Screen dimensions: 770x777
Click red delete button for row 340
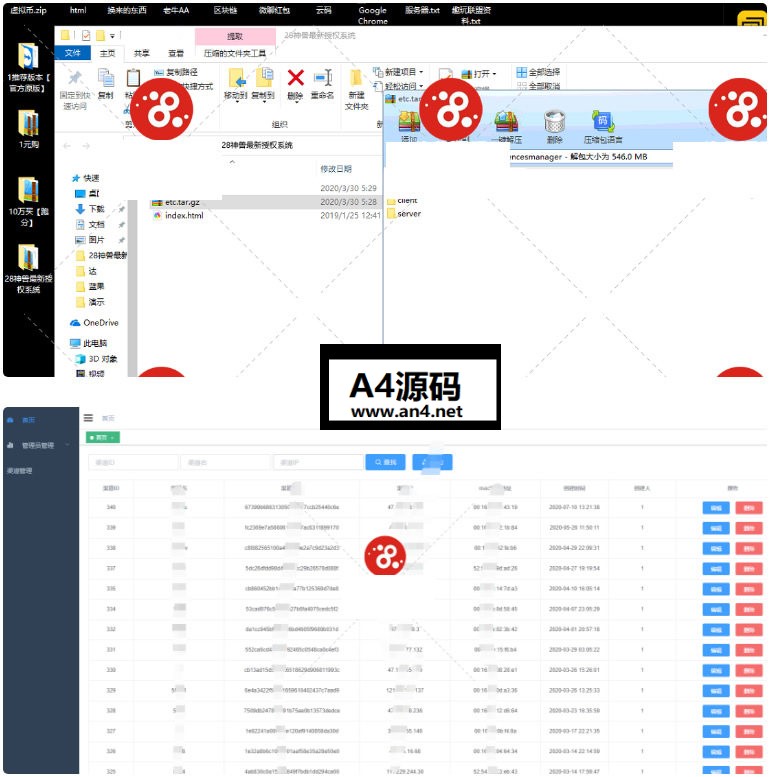coord(747,507)
